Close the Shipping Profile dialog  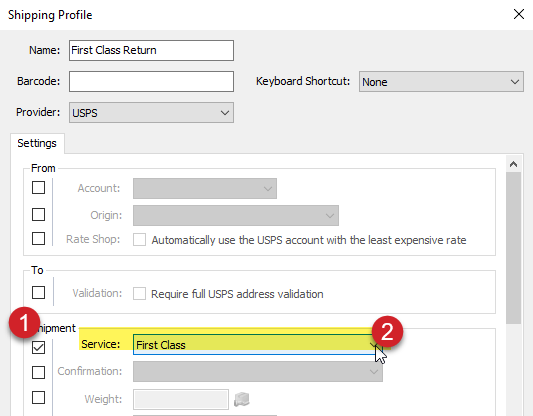coord(519,14)
